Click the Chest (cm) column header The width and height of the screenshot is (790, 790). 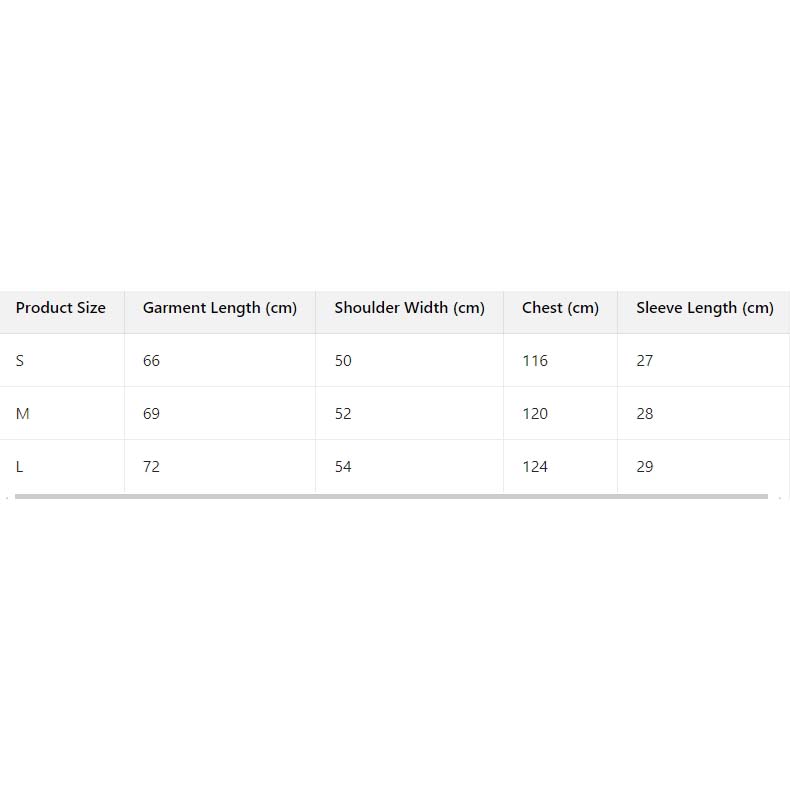(560, 308)
